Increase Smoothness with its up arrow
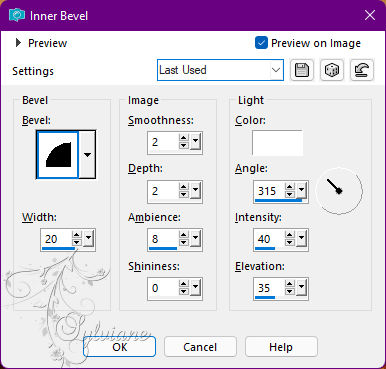 (183, 138)
